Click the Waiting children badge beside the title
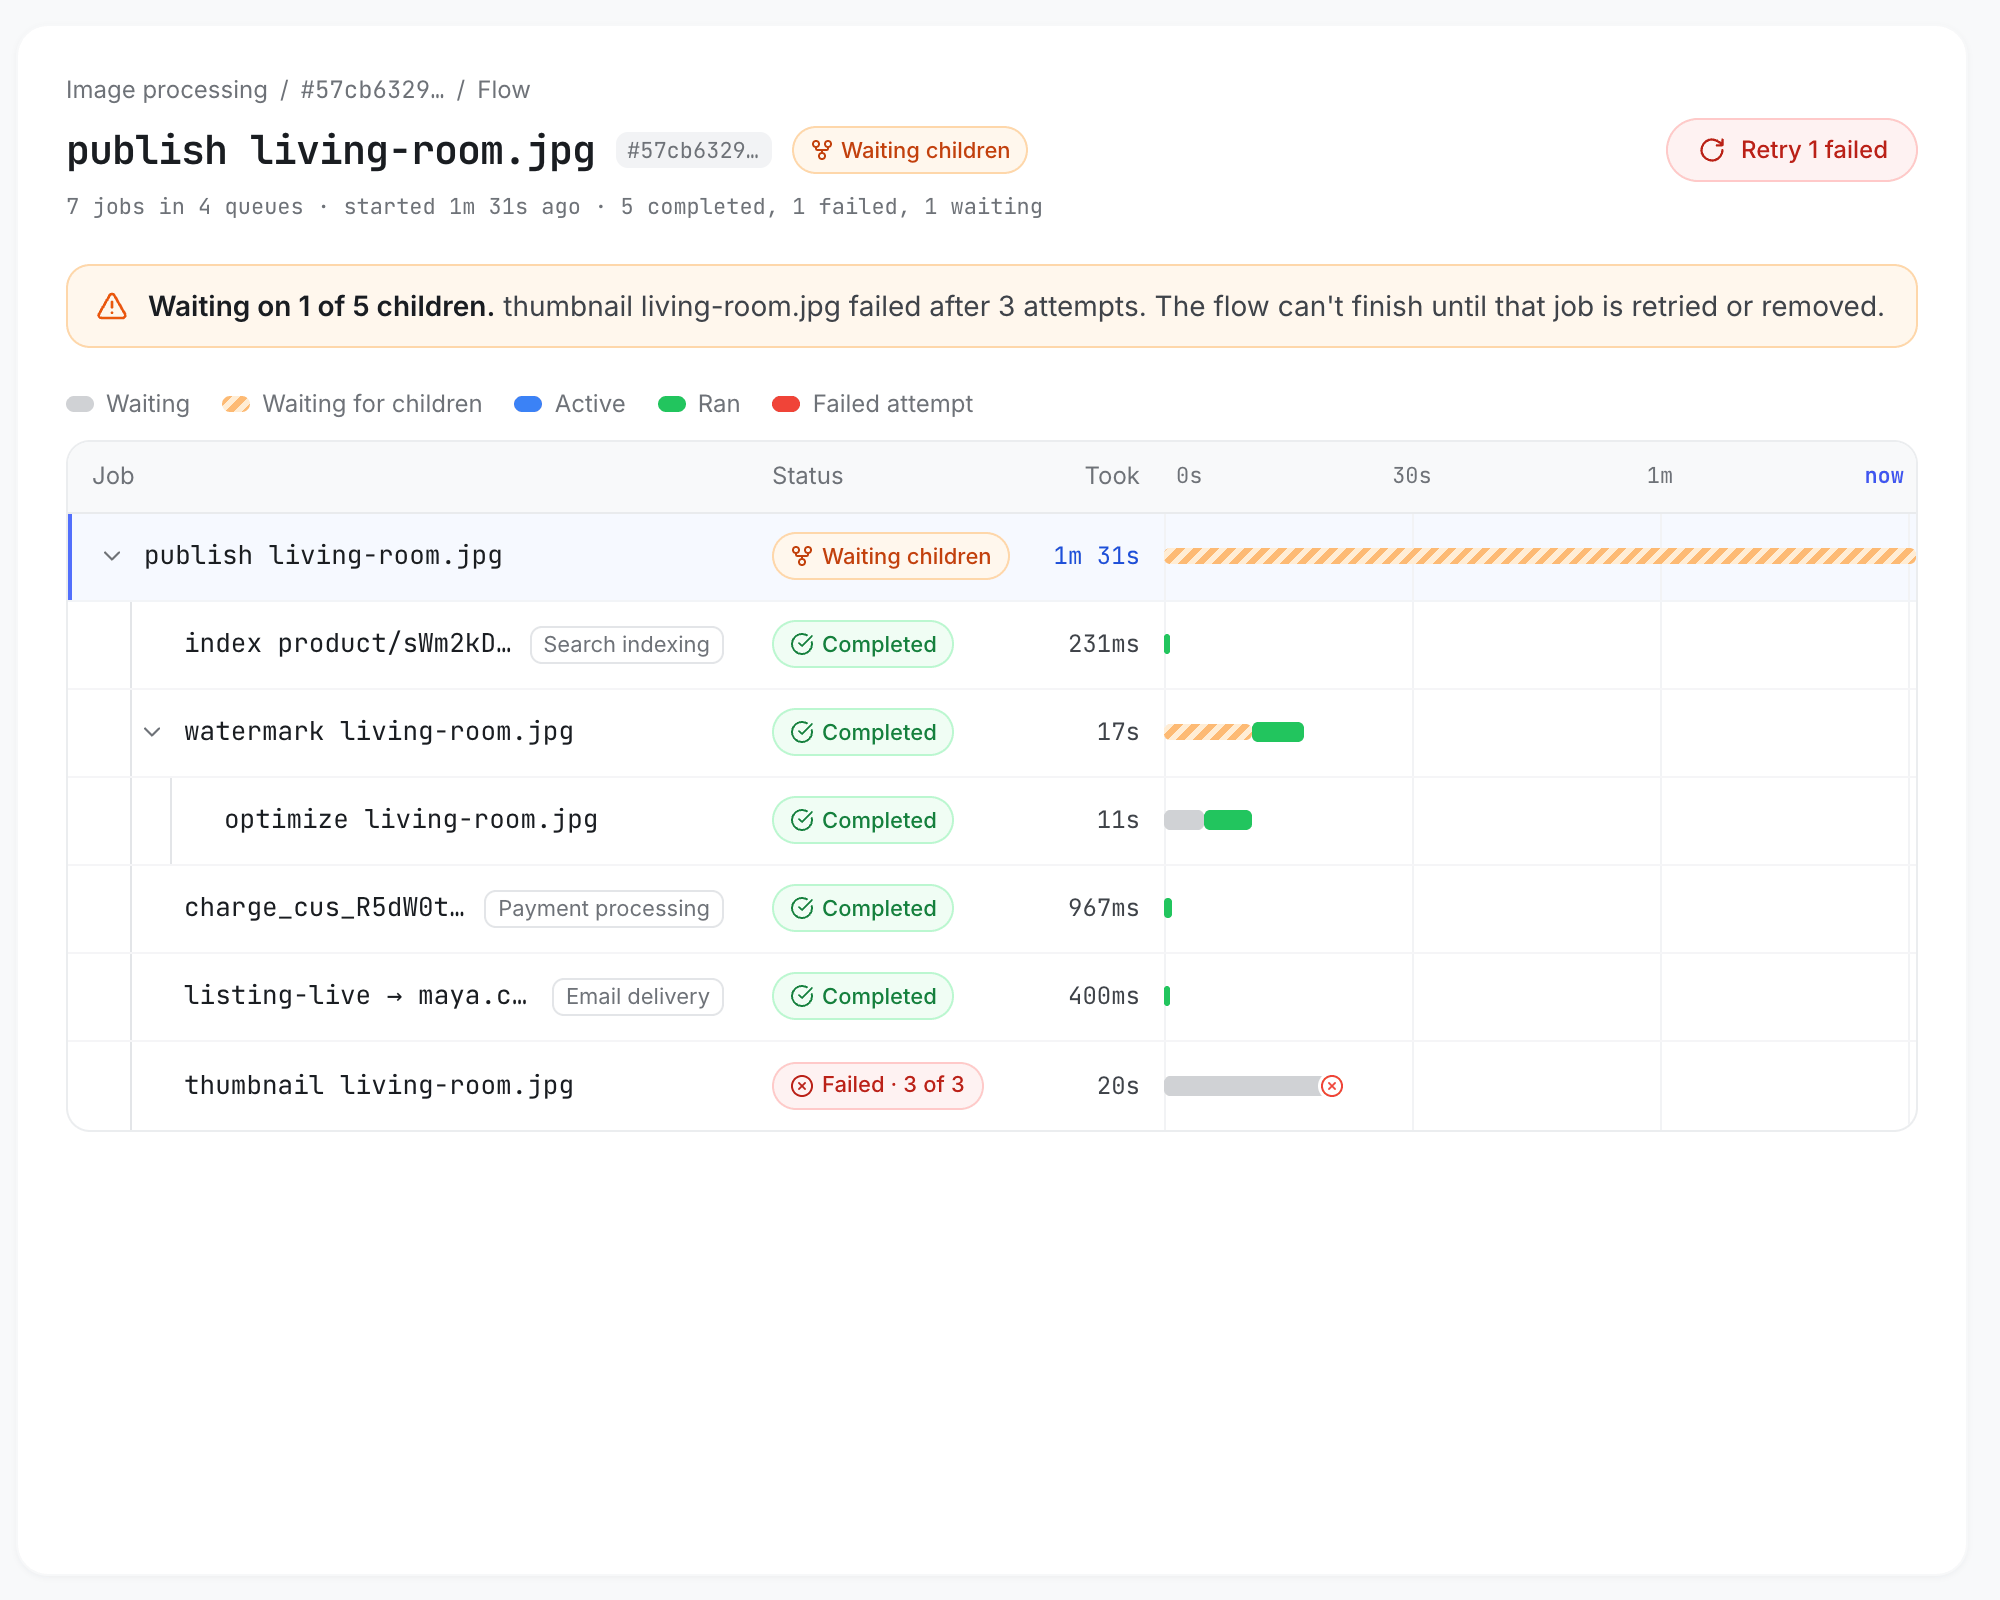This screenshot has width=2000, height=1600. click(910, 150)
